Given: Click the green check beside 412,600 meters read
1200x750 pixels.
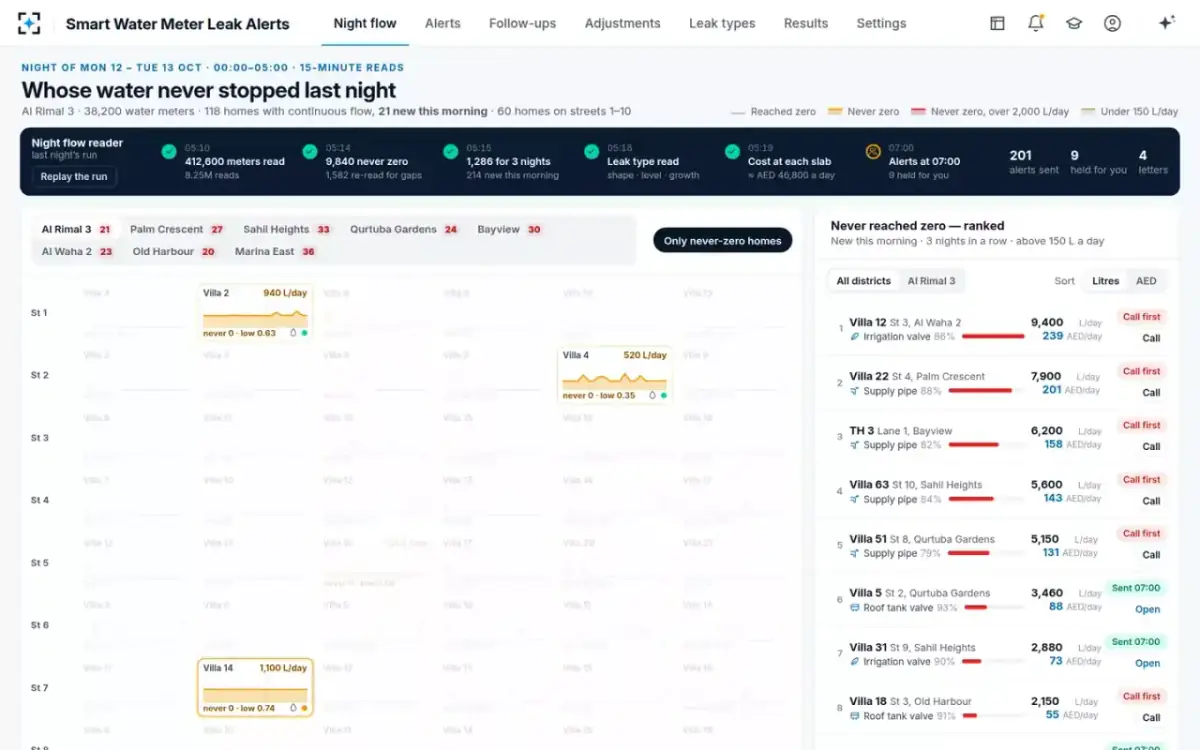Looking at the screenshot, I should (169, 152).
